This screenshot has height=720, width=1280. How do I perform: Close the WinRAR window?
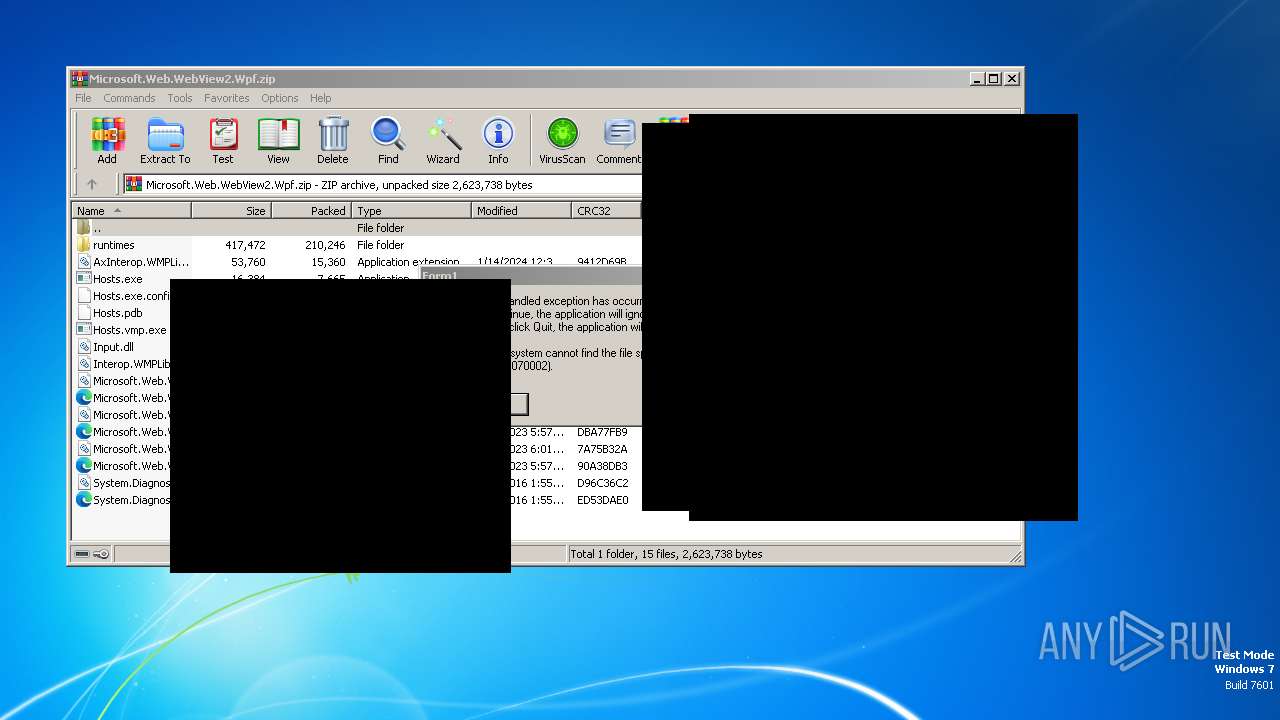click(x=1012, y=78)
